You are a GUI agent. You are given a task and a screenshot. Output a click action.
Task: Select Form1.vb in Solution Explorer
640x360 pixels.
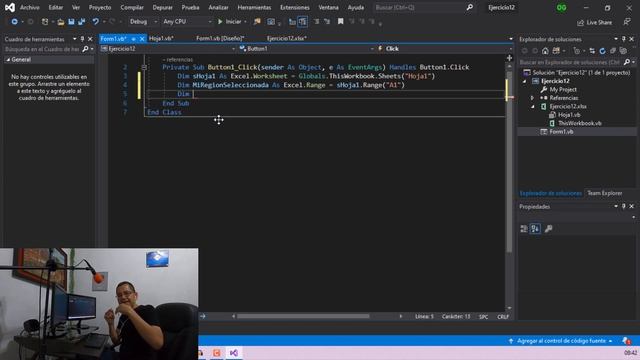(561, 132)
